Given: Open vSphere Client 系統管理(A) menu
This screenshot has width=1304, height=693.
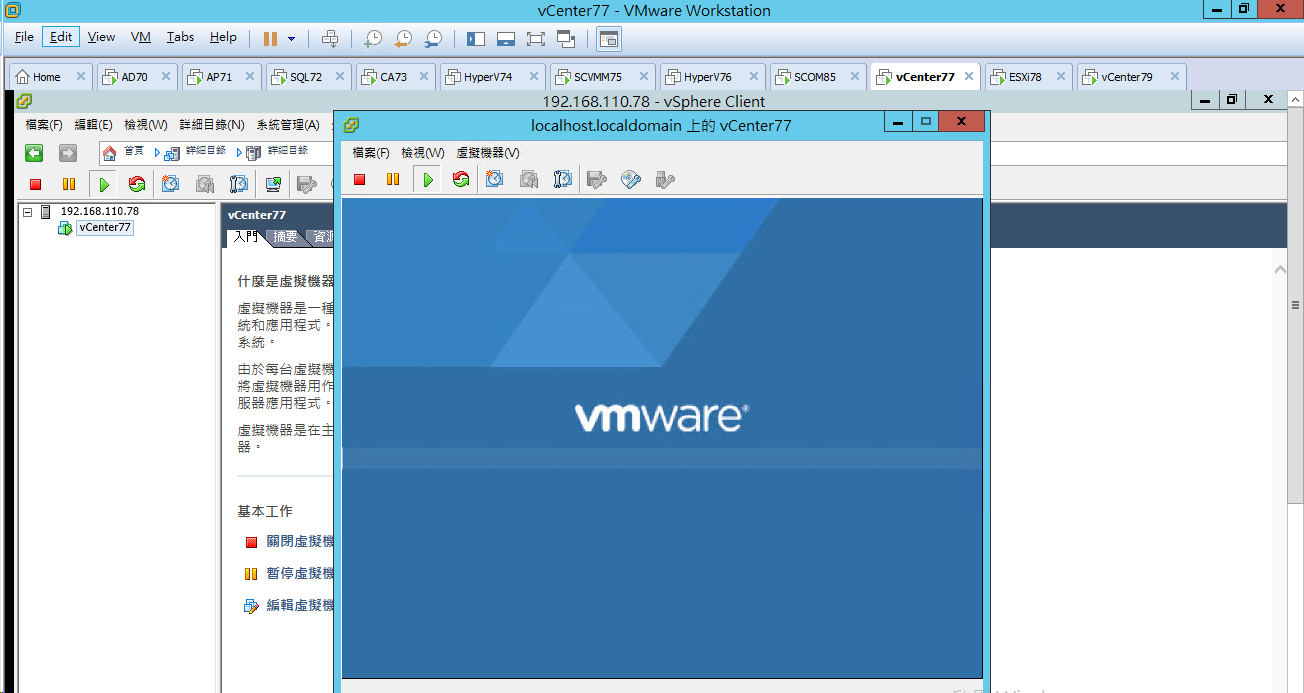Looking at the screenshot, I should pos(288,125).
